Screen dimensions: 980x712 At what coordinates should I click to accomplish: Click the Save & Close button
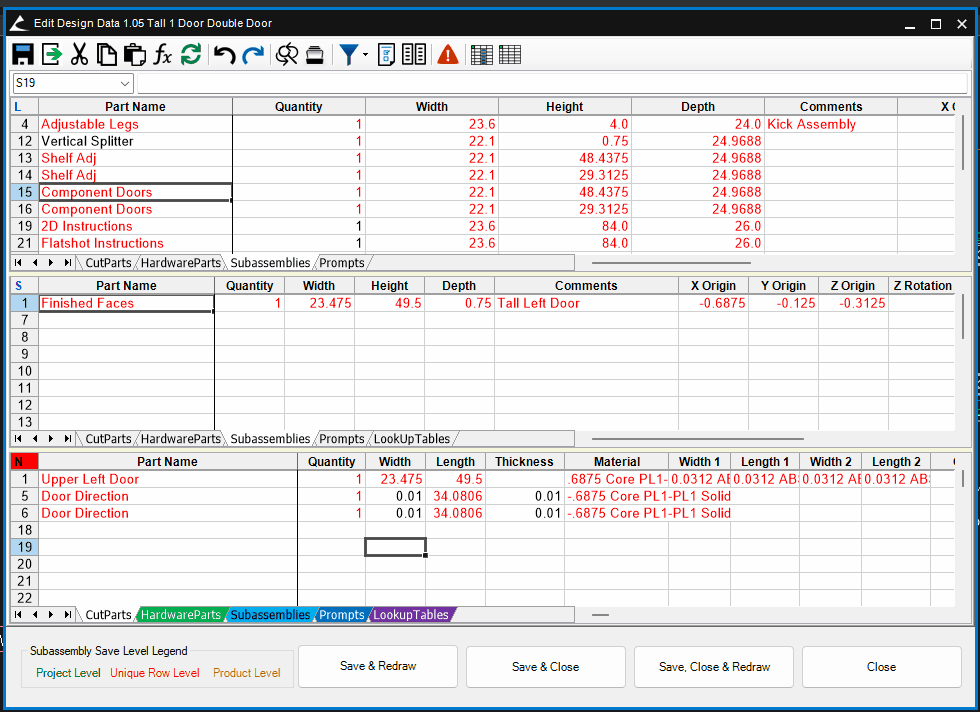pos(545,667)
